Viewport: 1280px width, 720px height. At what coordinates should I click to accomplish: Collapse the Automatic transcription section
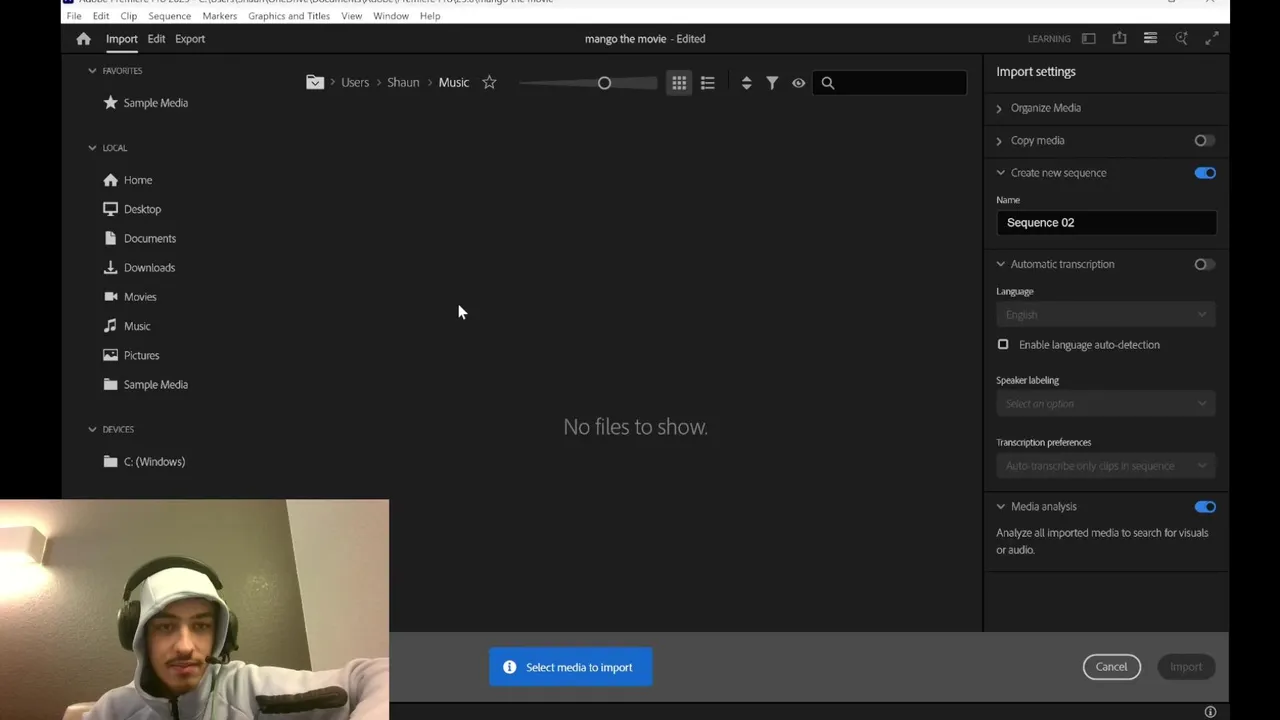(x=1000, y=264)
